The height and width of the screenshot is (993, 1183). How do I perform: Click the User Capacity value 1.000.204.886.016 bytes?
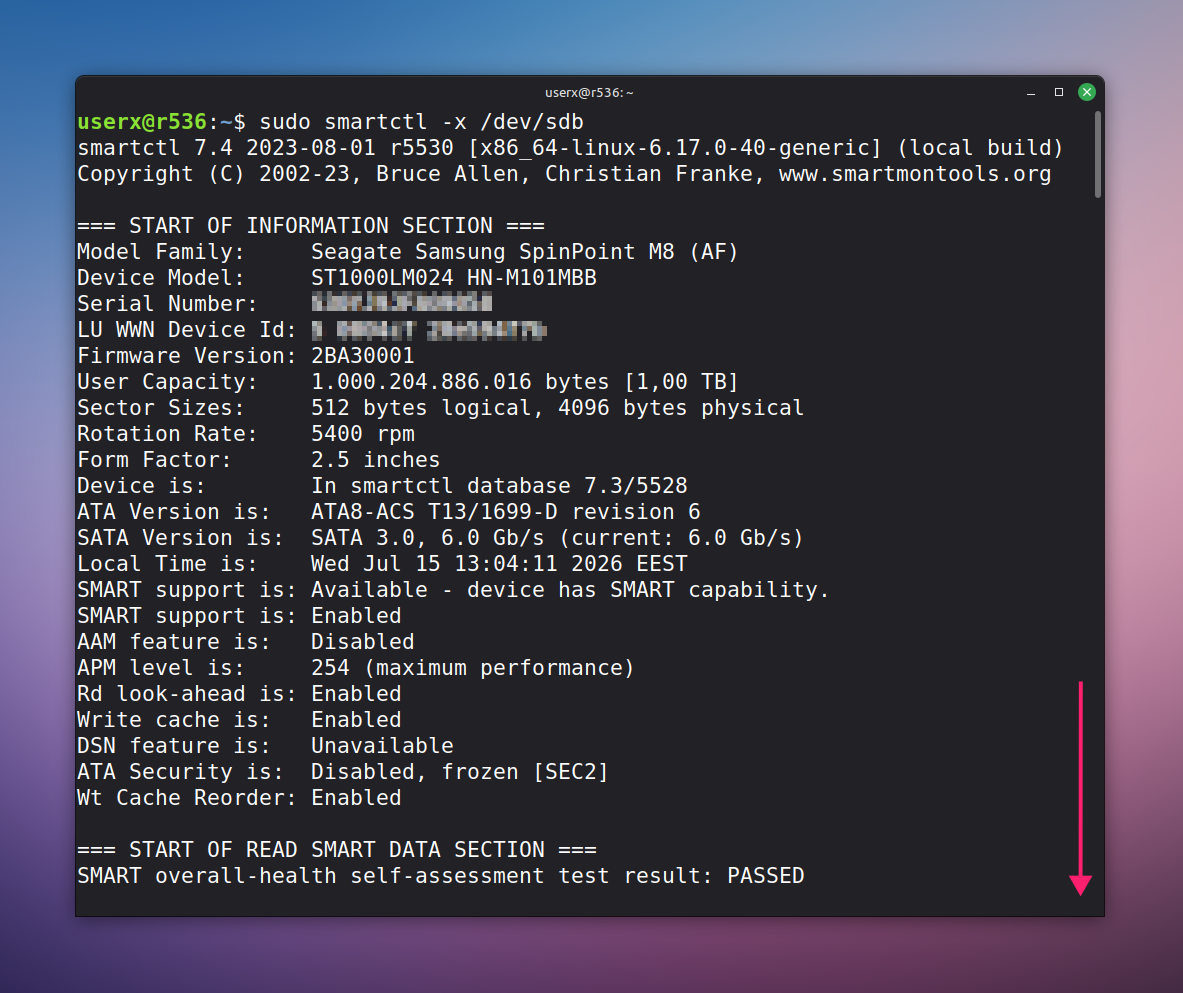click(459, 382)
